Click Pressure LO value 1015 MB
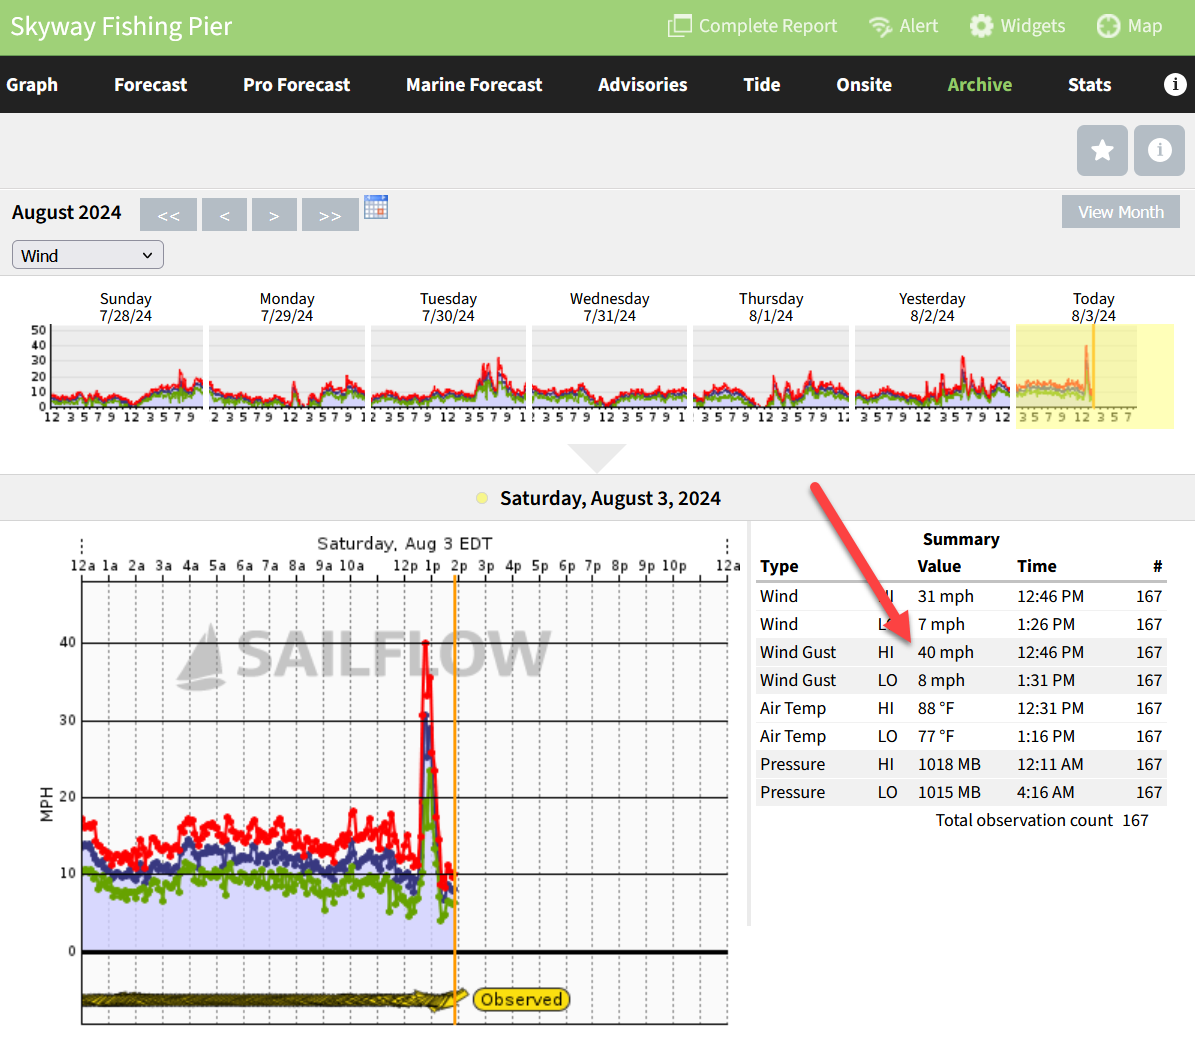Image resolution: width=1195 pixels, height=1037 pixels. [x=949, y=792]
